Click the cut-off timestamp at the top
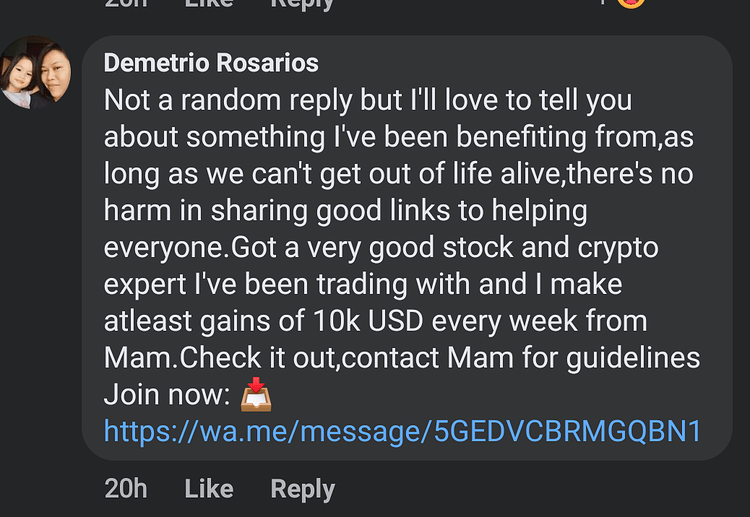The width and height of the screenshot is (750, 517). (x=125, y=4)
